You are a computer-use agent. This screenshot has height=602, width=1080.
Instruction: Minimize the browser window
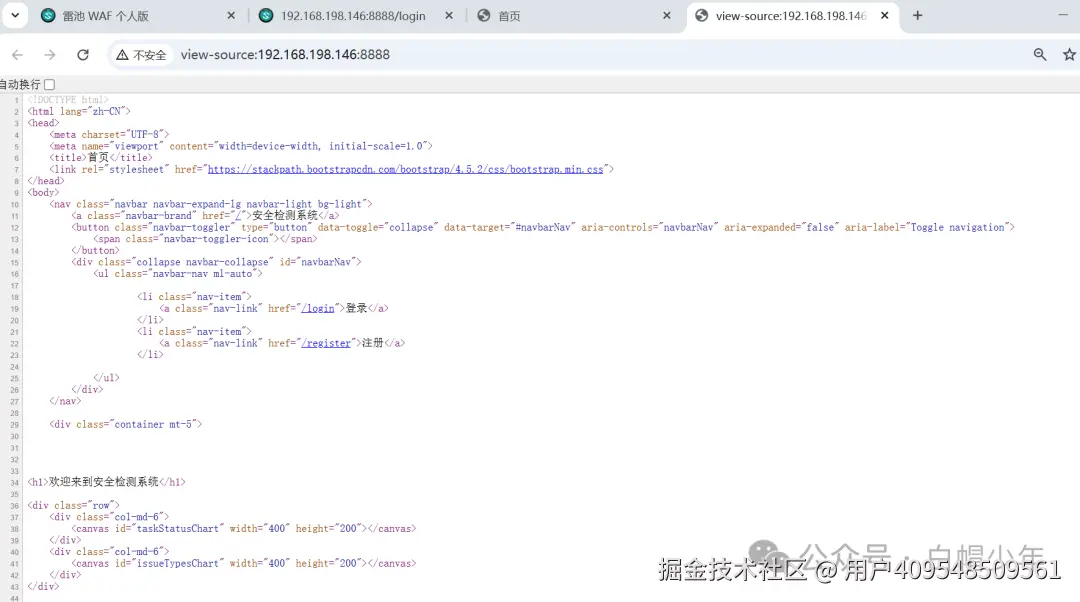(1063, 15)
